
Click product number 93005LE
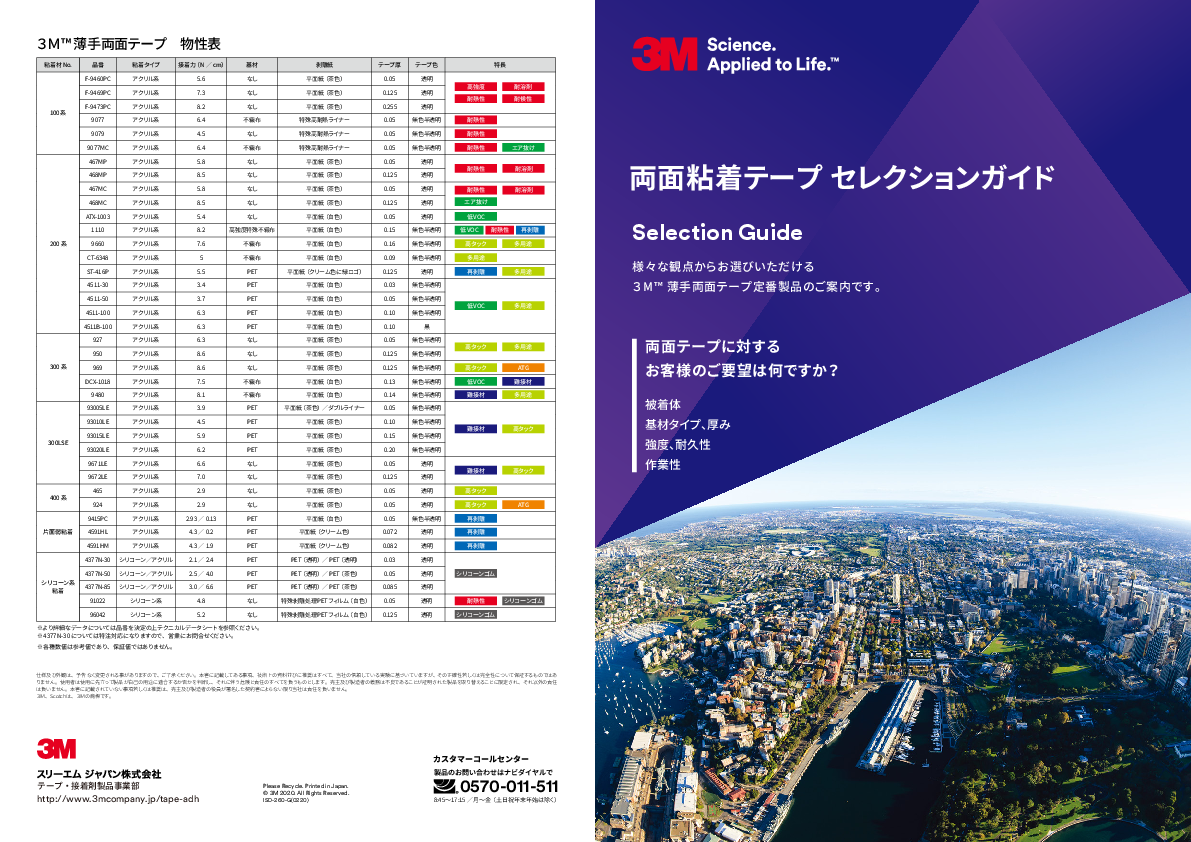tap(98, 408)
